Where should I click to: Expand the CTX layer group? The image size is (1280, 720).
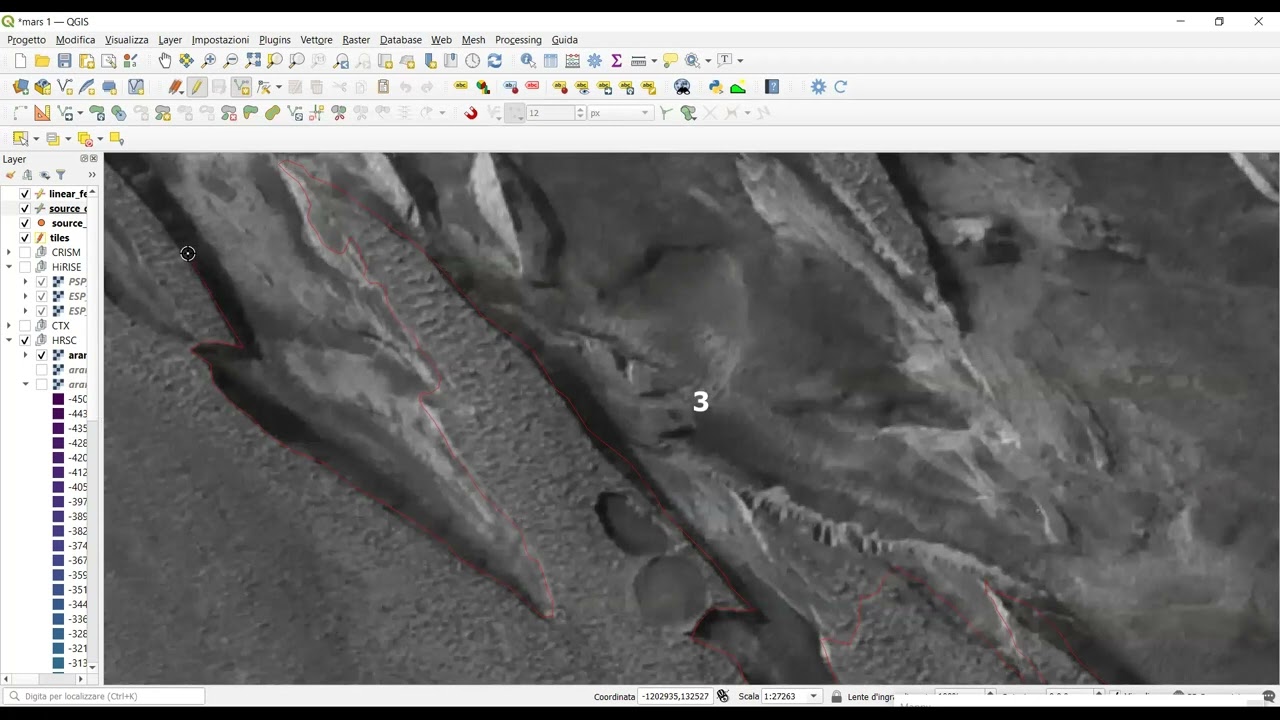pos(9,326)
